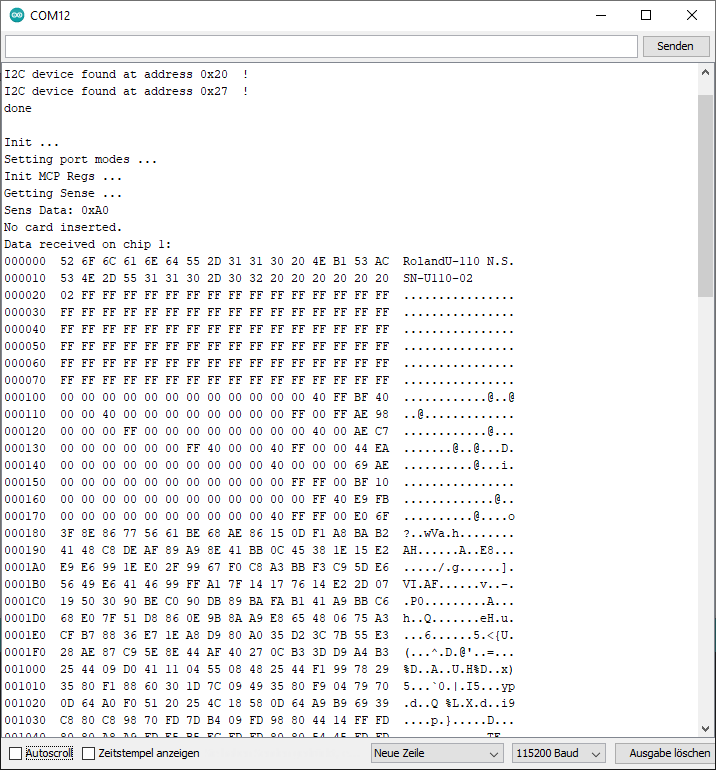Click 'Getting Sense ...' line
The image size is (716, 770).
tap(63, 193)
